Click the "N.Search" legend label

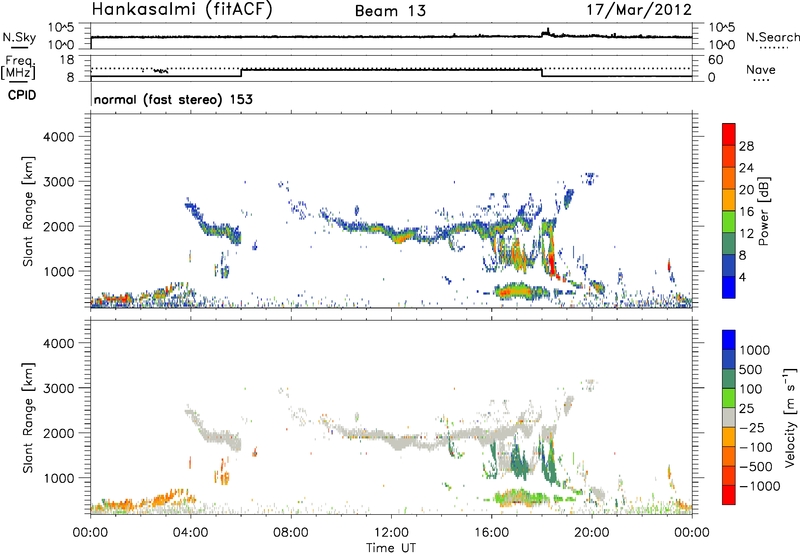[773, 37]
